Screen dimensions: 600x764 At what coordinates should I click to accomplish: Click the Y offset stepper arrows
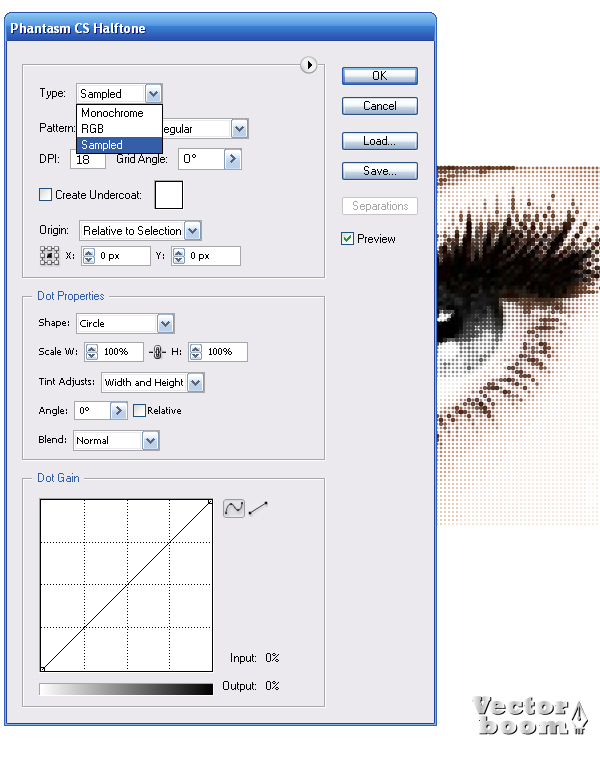click(x=179, y=256)
